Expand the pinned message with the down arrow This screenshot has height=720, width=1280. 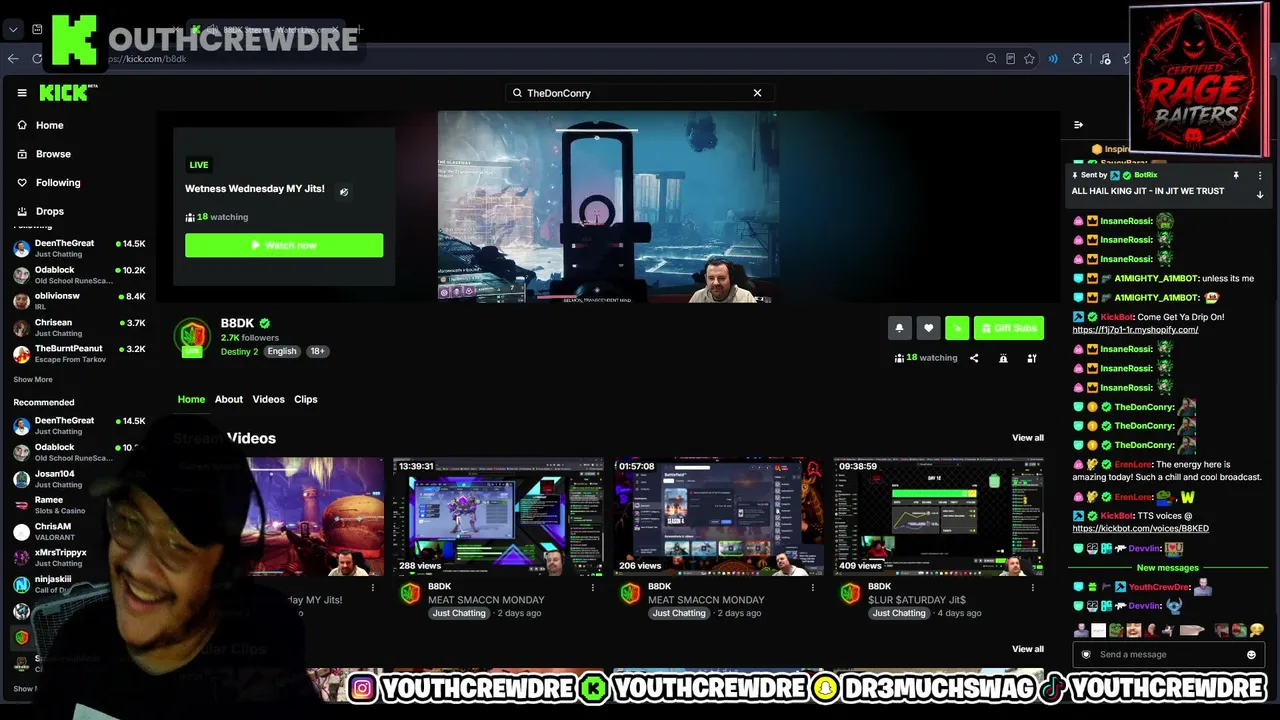(x=1260, y=195)
